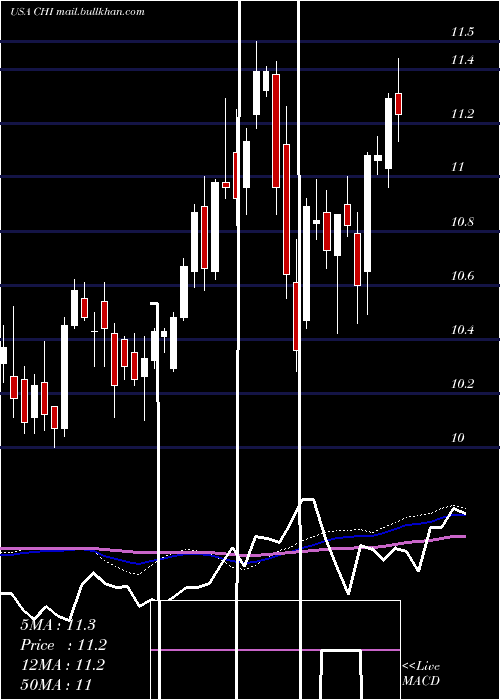The height and width of the screenshot is (700, 500).
Task: Click the 11.2 price axis label
Action: coord(462,114)
